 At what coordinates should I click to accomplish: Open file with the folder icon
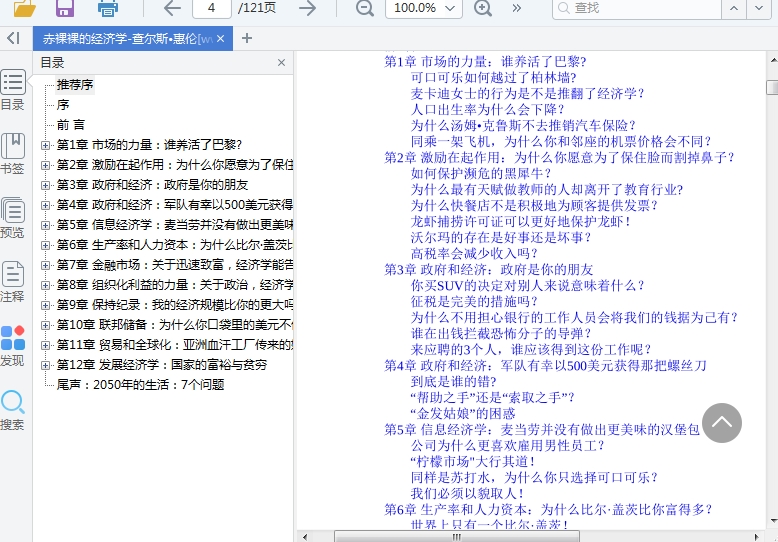[24, 8]
